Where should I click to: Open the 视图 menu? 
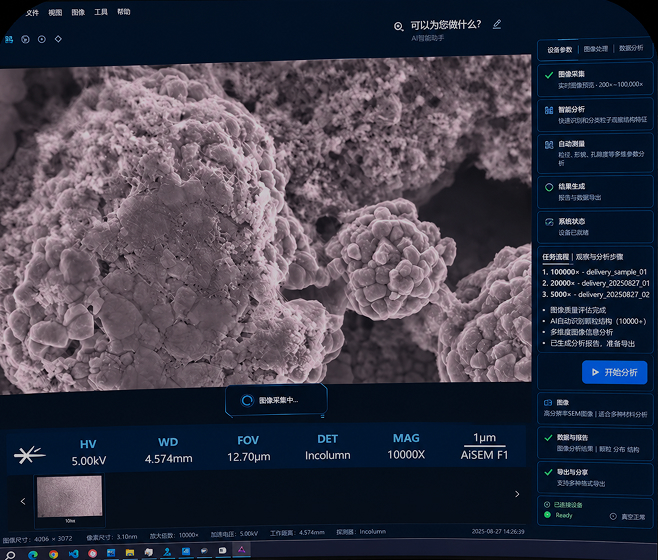click(x=55, y=13)
